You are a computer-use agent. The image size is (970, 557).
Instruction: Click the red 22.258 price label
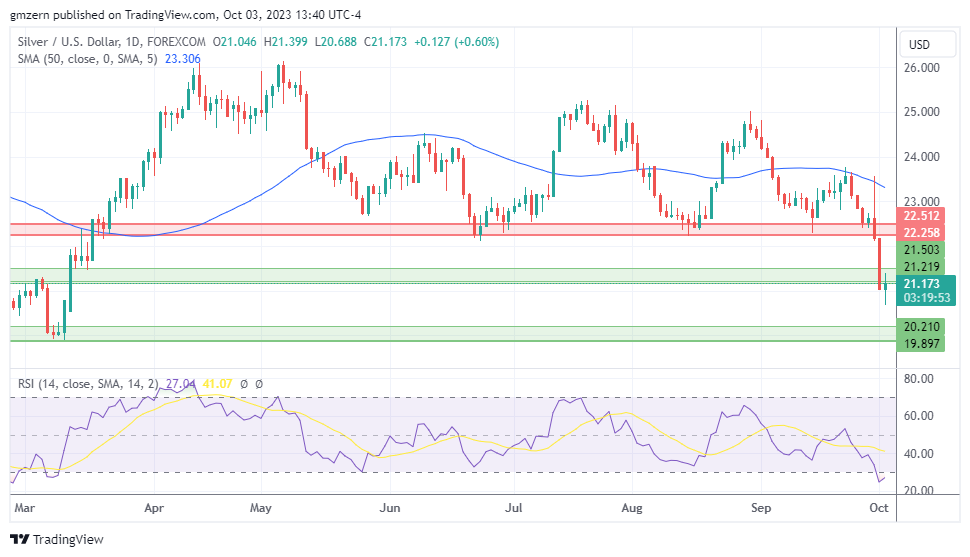click(921, 233)
